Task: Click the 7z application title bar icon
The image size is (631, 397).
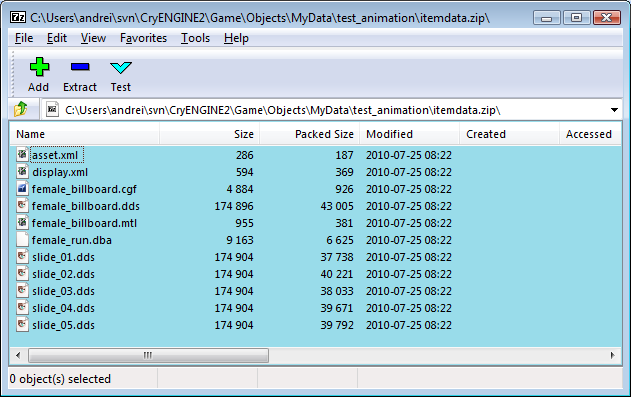Action: (x=18, y=17)
